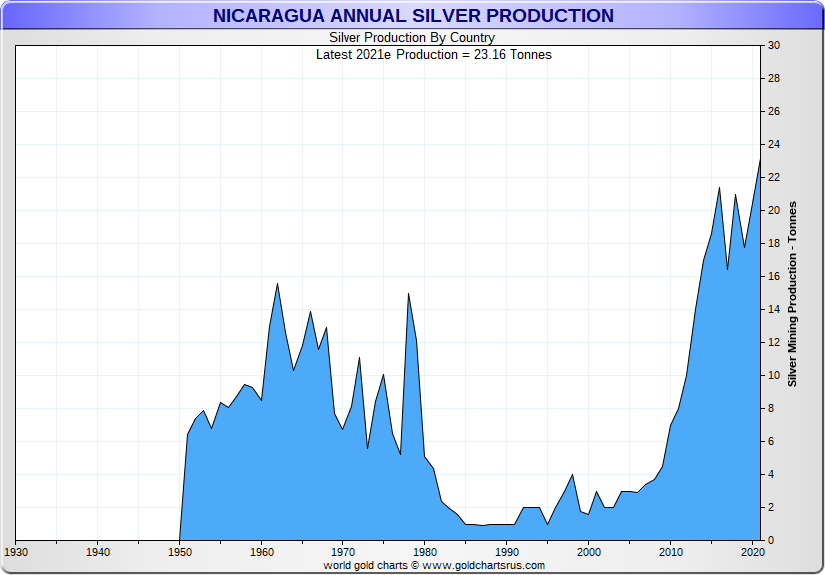Click the Nicaragua Annual Silver Production title
Image resolution: width=825 pixels, height=575 pixels.
[413, 16]
